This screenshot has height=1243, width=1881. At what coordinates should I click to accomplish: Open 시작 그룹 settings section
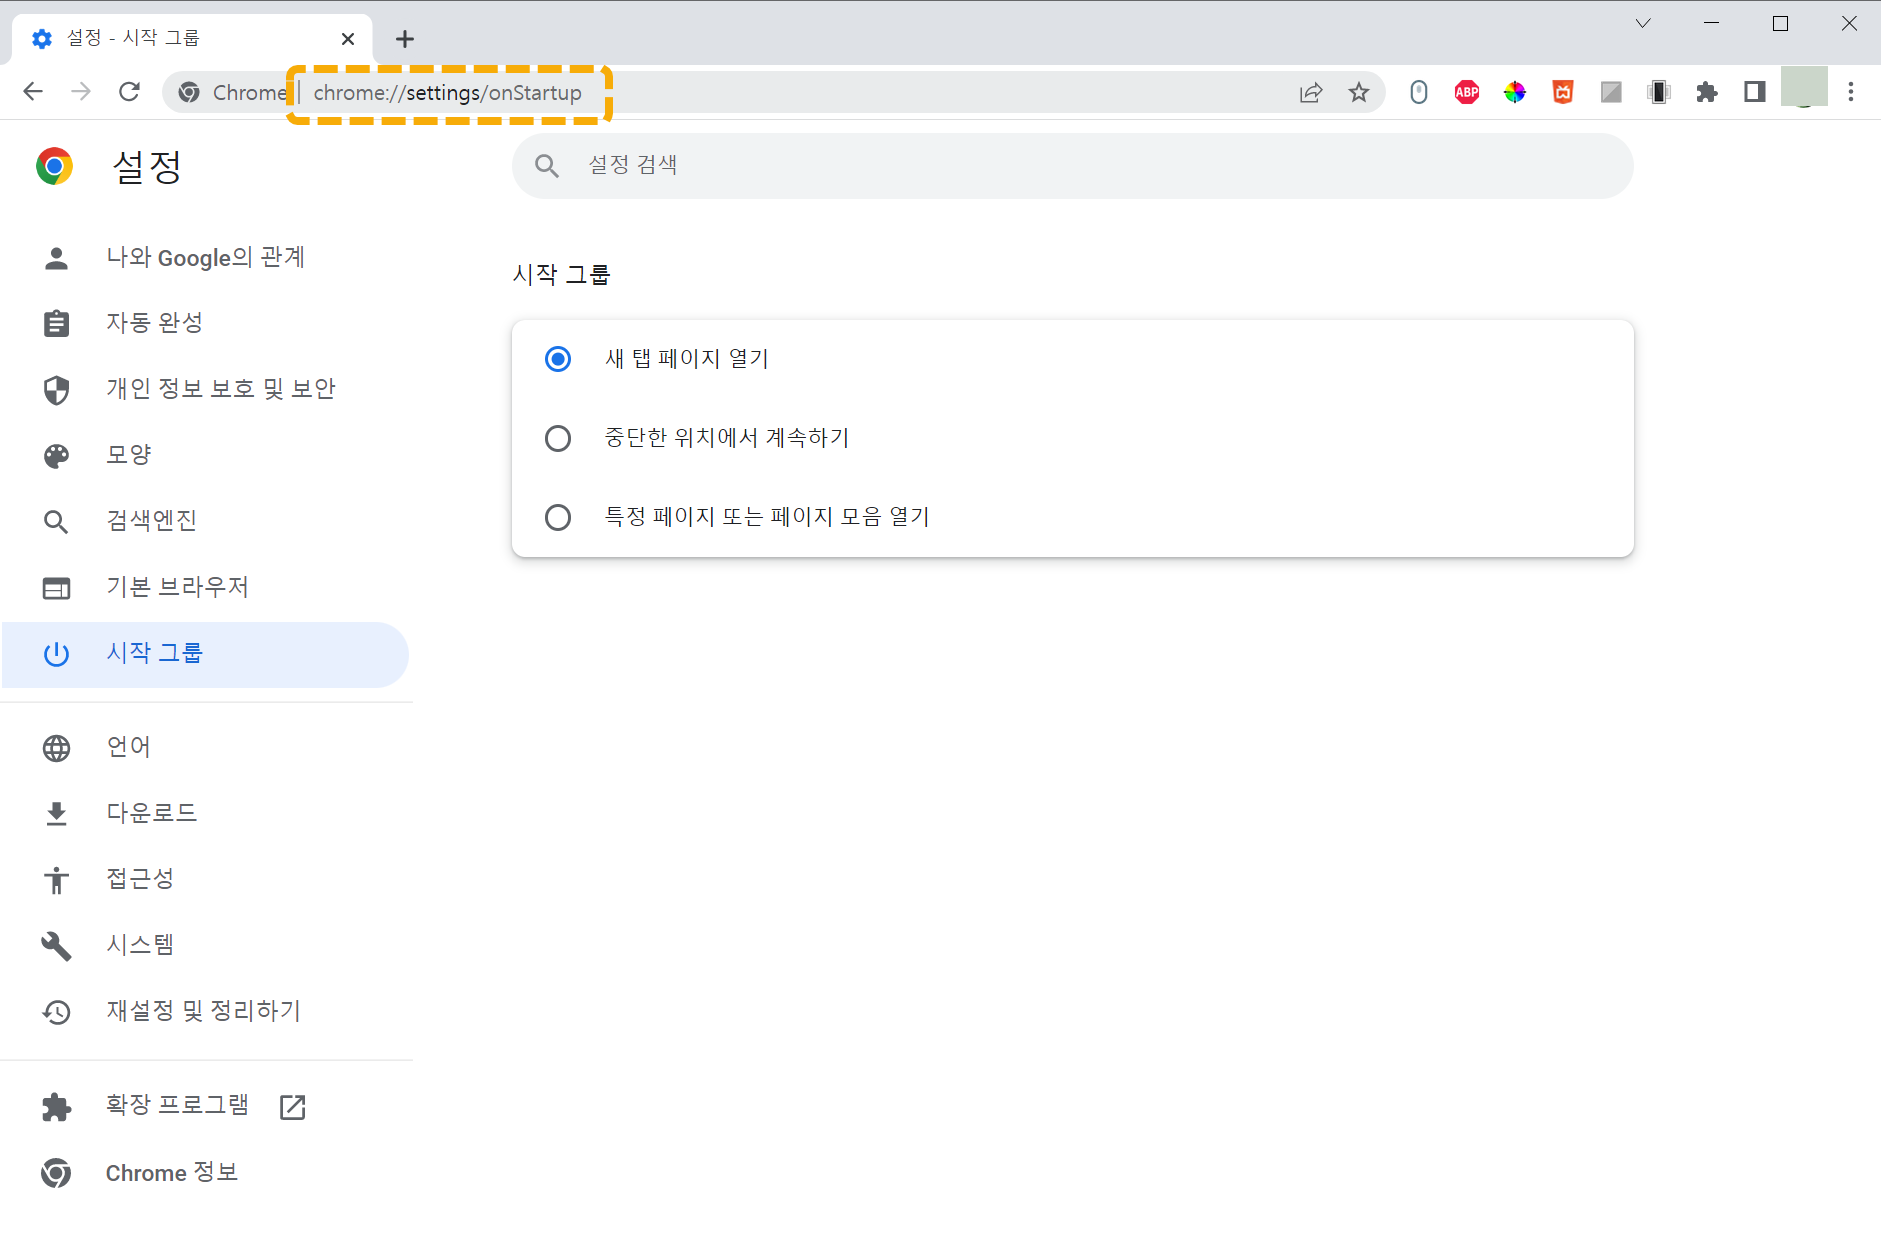click(x=154, y=653)
